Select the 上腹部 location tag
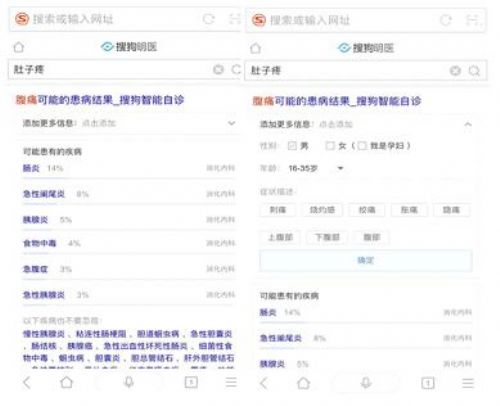 click(281, 237)
